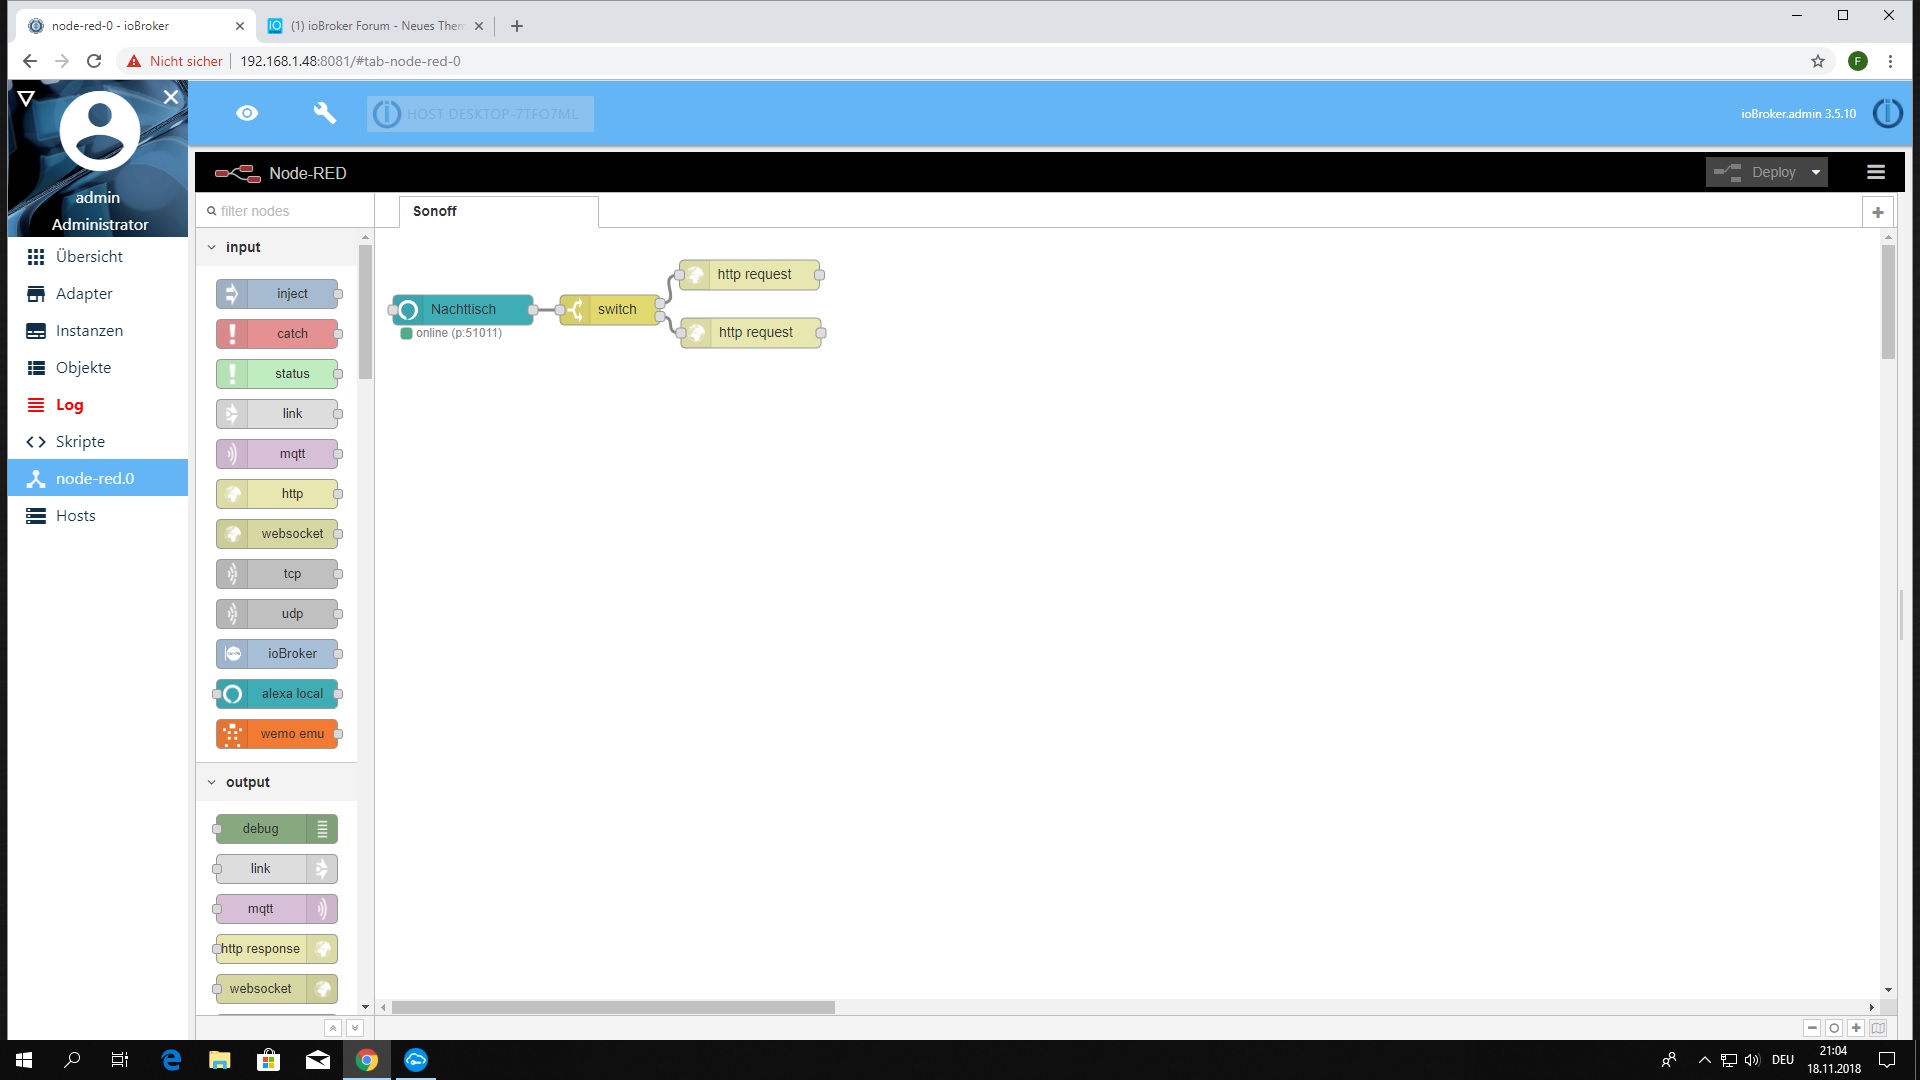The width and height of the screenshot is (1920, 1080).
Task: Add a new flow tab with plus
Action: point(1877,212)
